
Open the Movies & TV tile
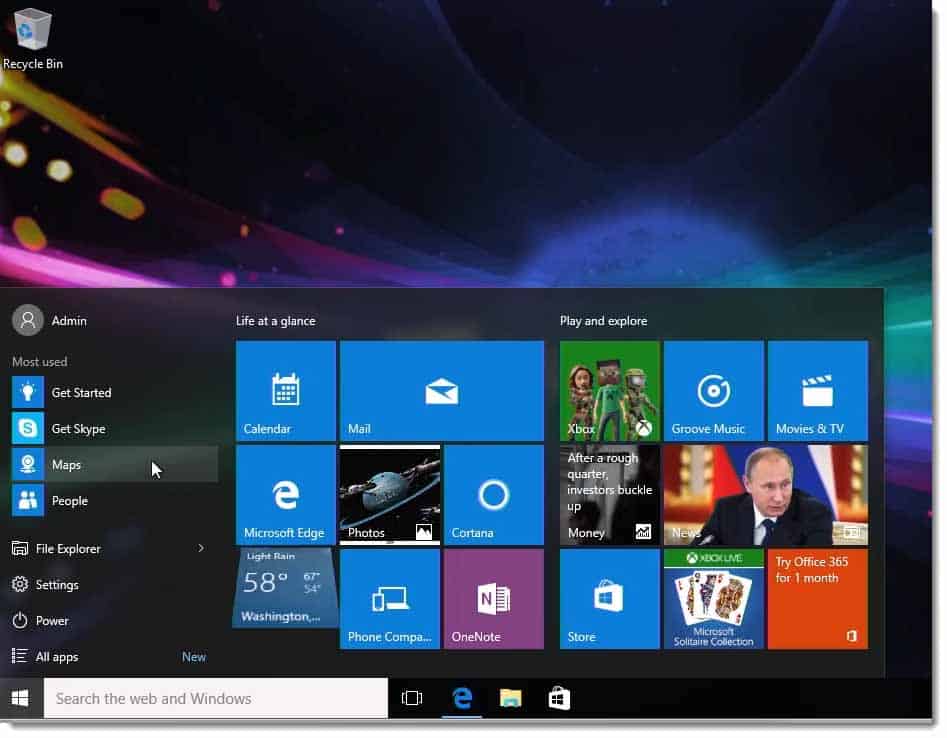point(818,391)
